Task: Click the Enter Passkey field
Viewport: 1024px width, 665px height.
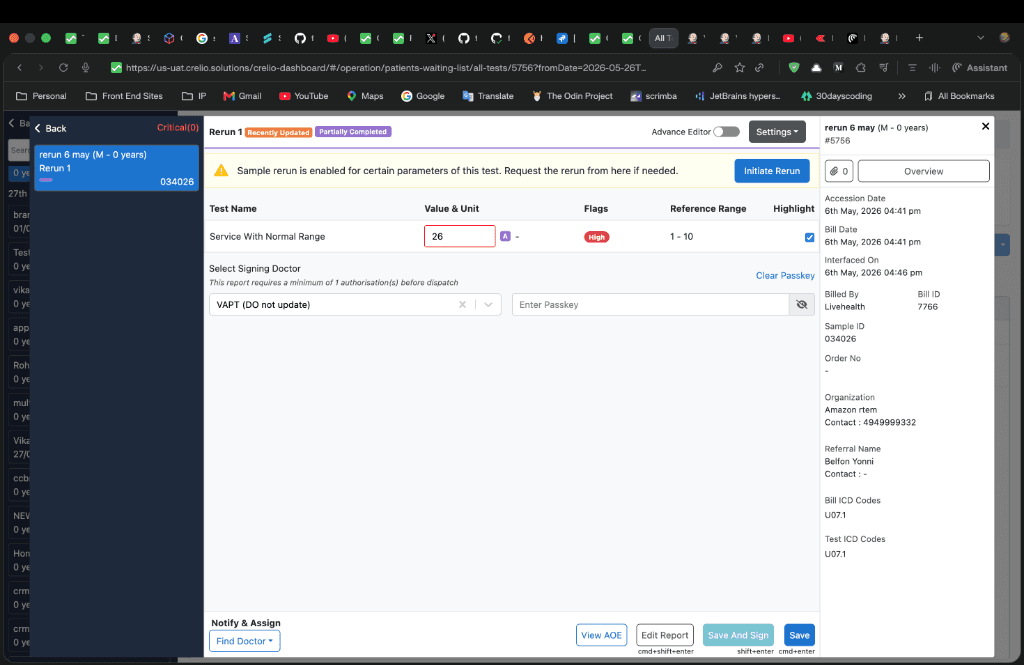Action: [x=650, y=304]
